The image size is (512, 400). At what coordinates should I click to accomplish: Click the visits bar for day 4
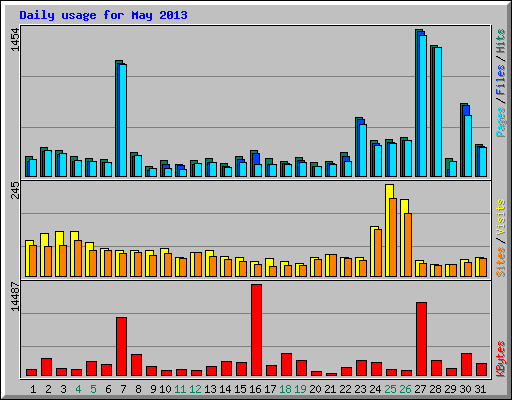[73, 254]
